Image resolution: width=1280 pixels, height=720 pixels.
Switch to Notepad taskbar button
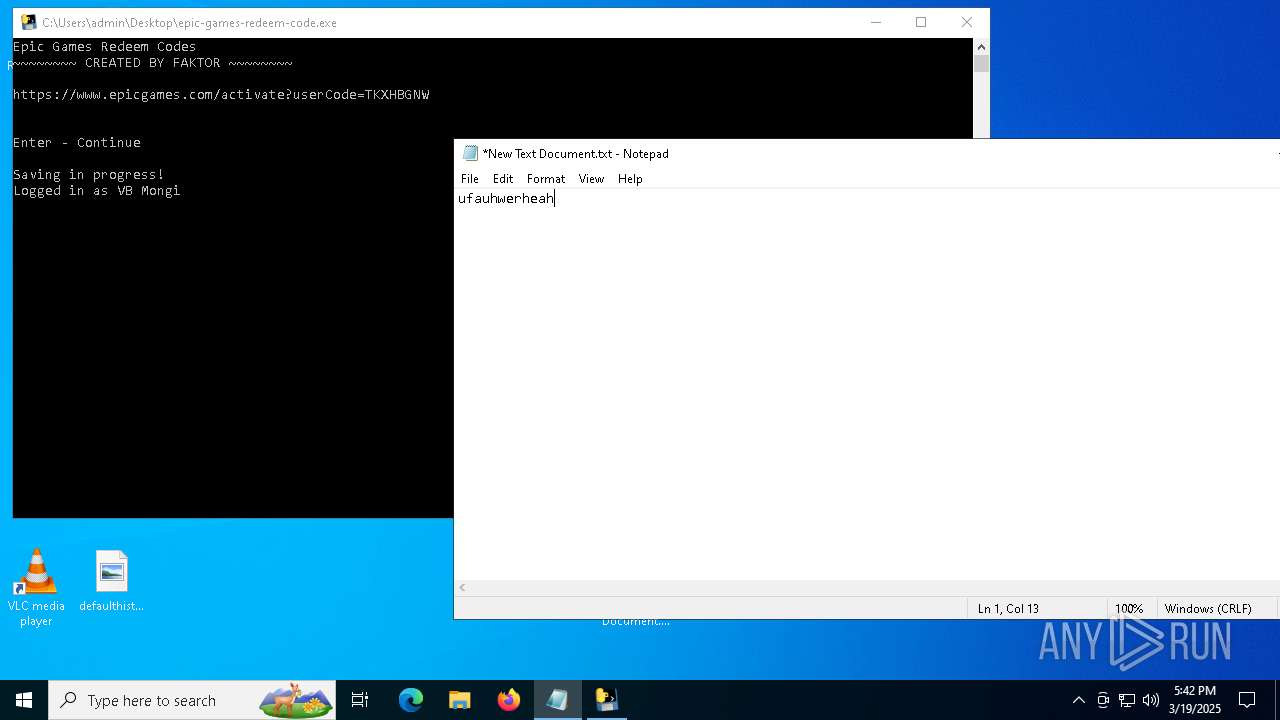(557, 700)
